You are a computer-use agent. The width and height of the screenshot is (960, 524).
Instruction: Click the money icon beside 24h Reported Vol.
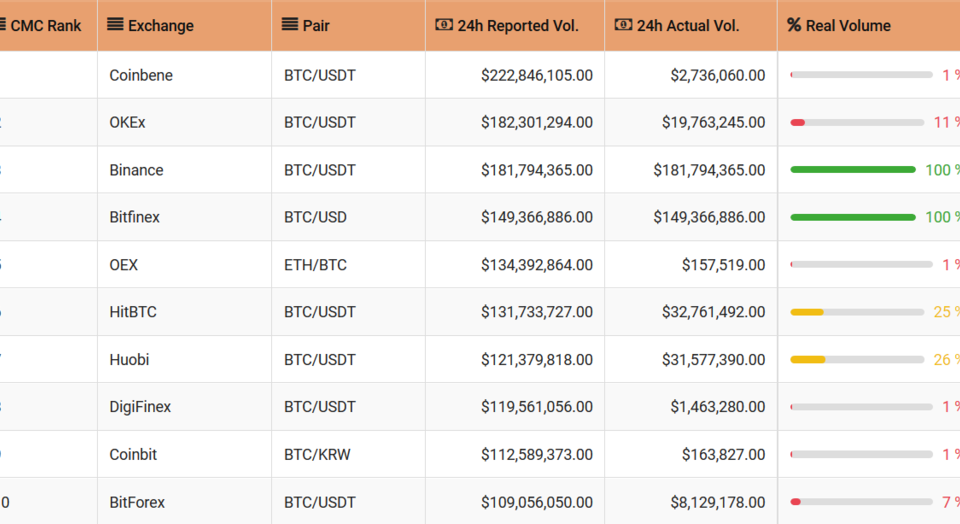coord(444,24)
